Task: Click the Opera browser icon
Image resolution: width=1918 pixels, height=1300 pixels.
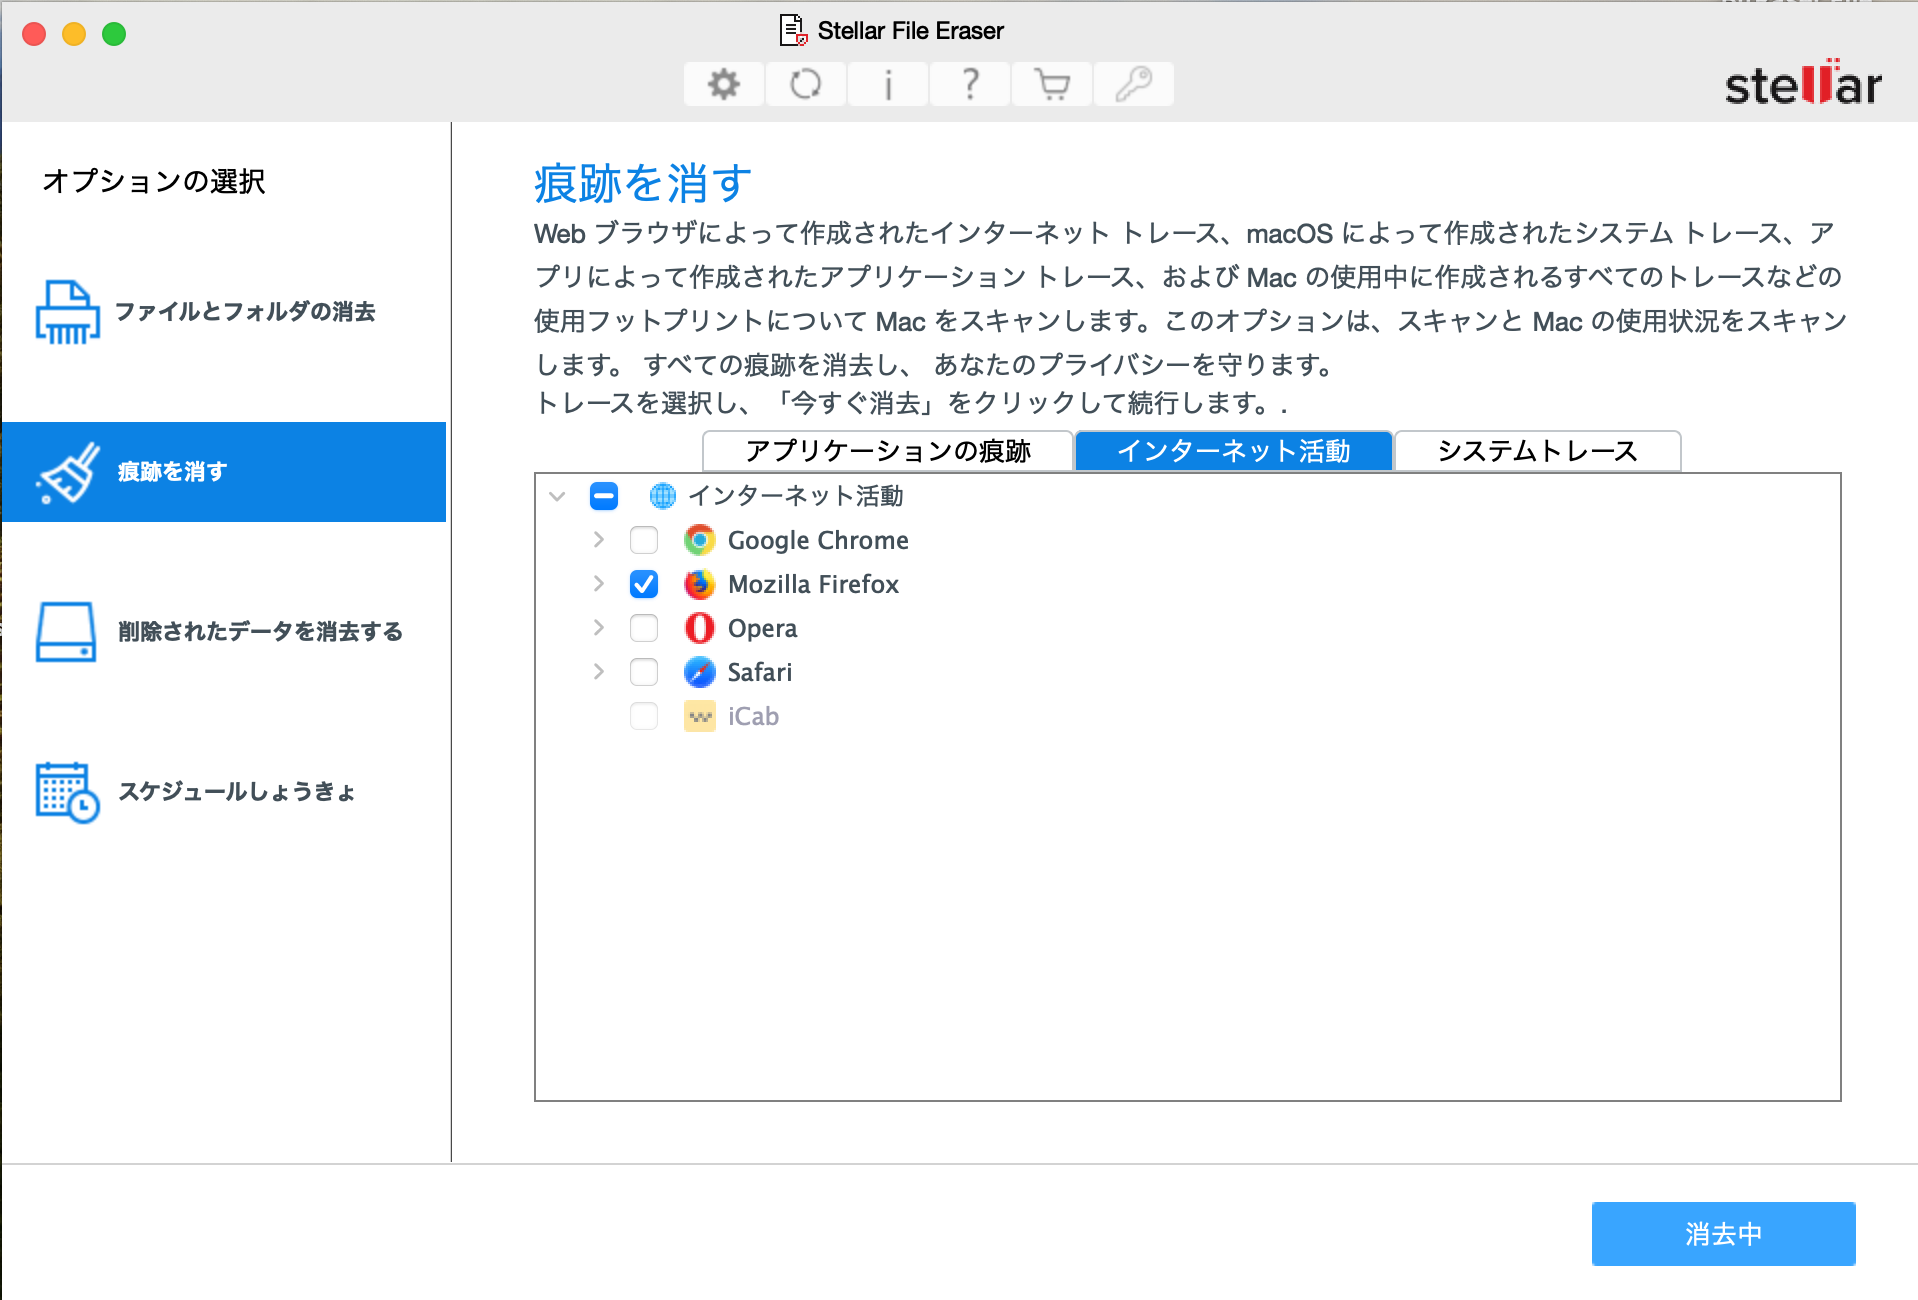Action: point(699,628)
